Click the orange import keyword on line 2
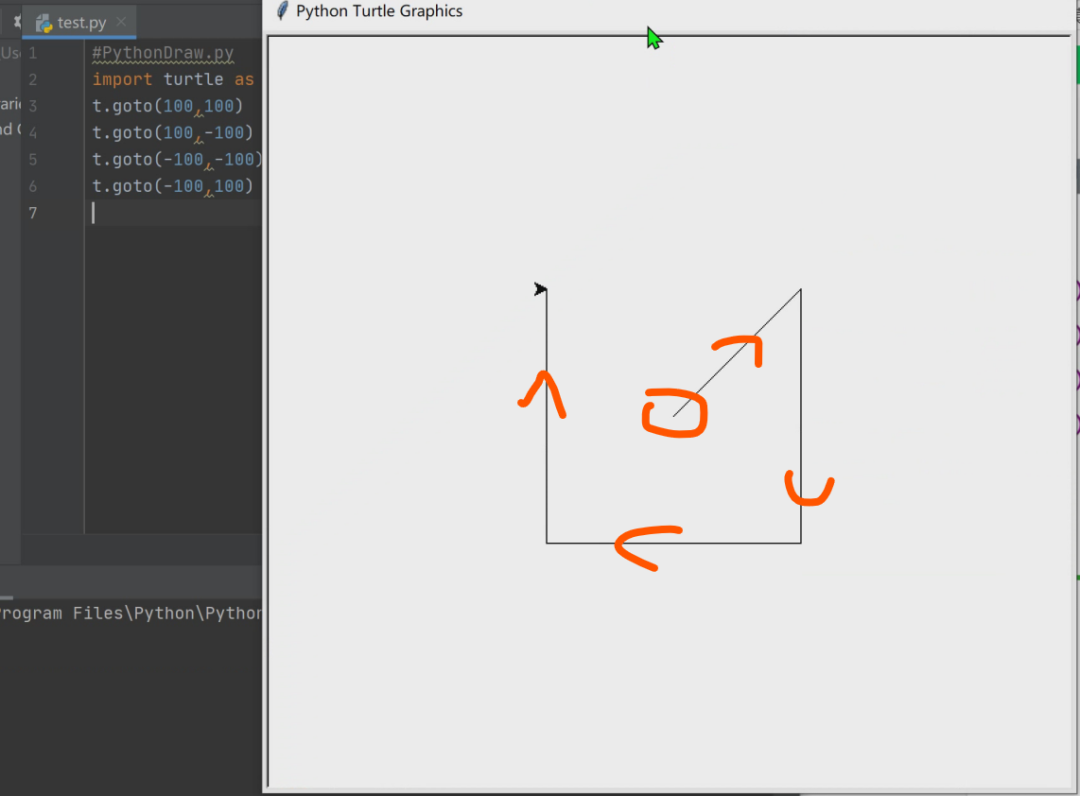Viewport: 1080px width, 796px height. 122,79
